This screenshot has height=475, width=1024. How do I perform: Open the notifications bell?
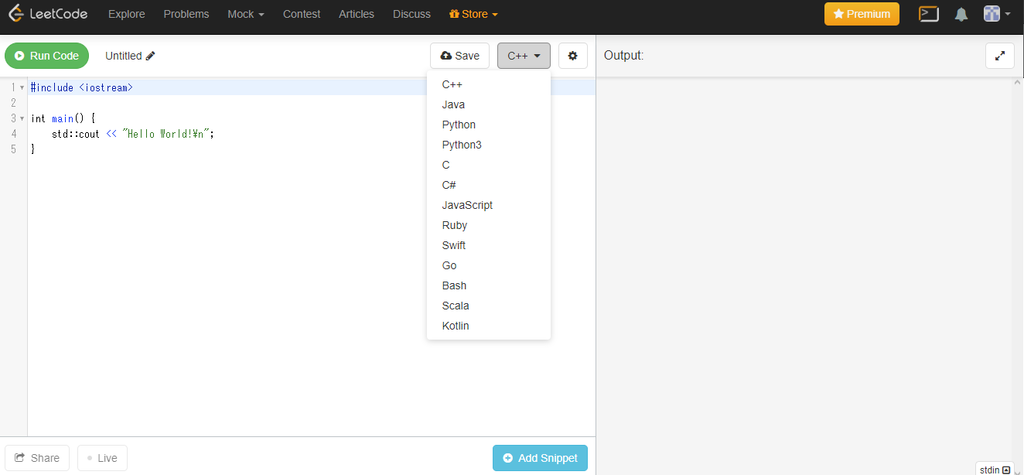pyautogui.click(x=961, y=14)
